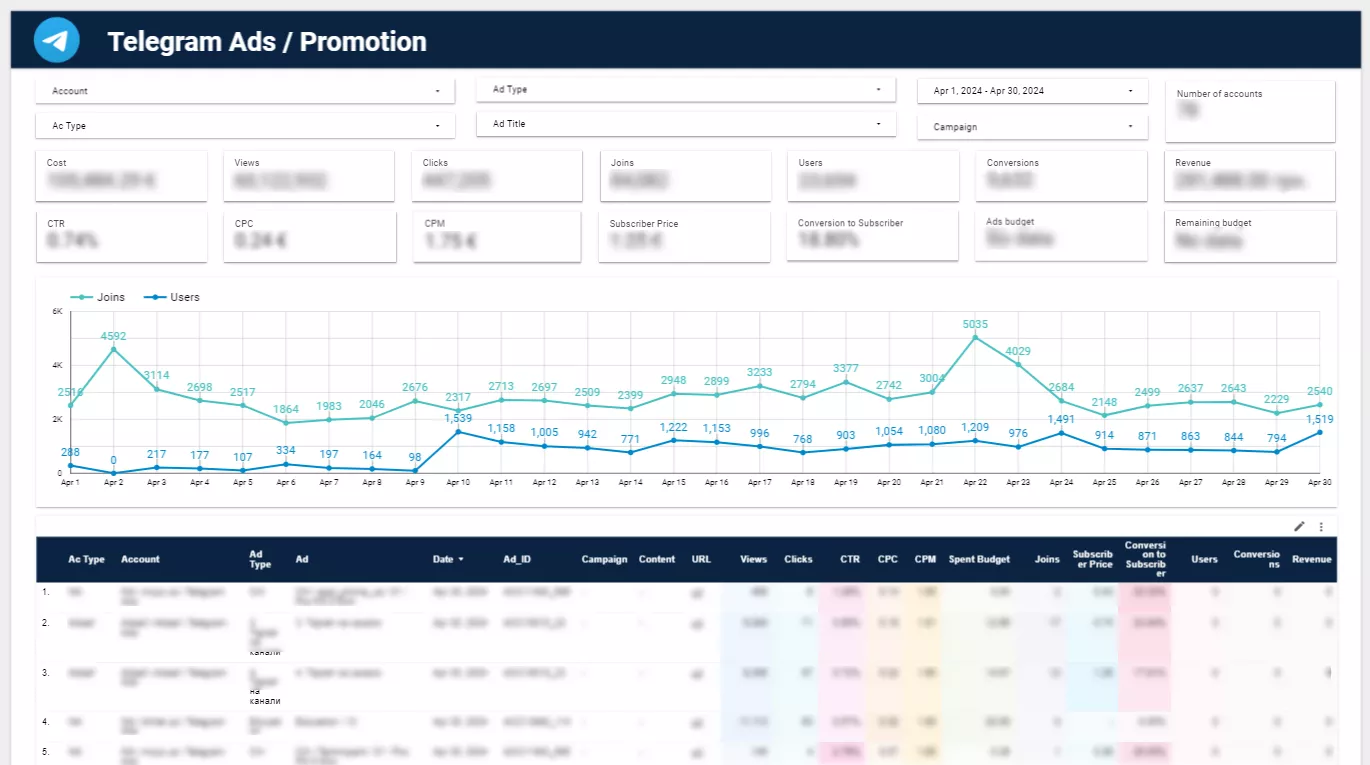The height and width of the screenshot is (765, 1370).
Task: Open the three-dot menu above the table
Action: pyautogui.click(x=1321, y=526)
